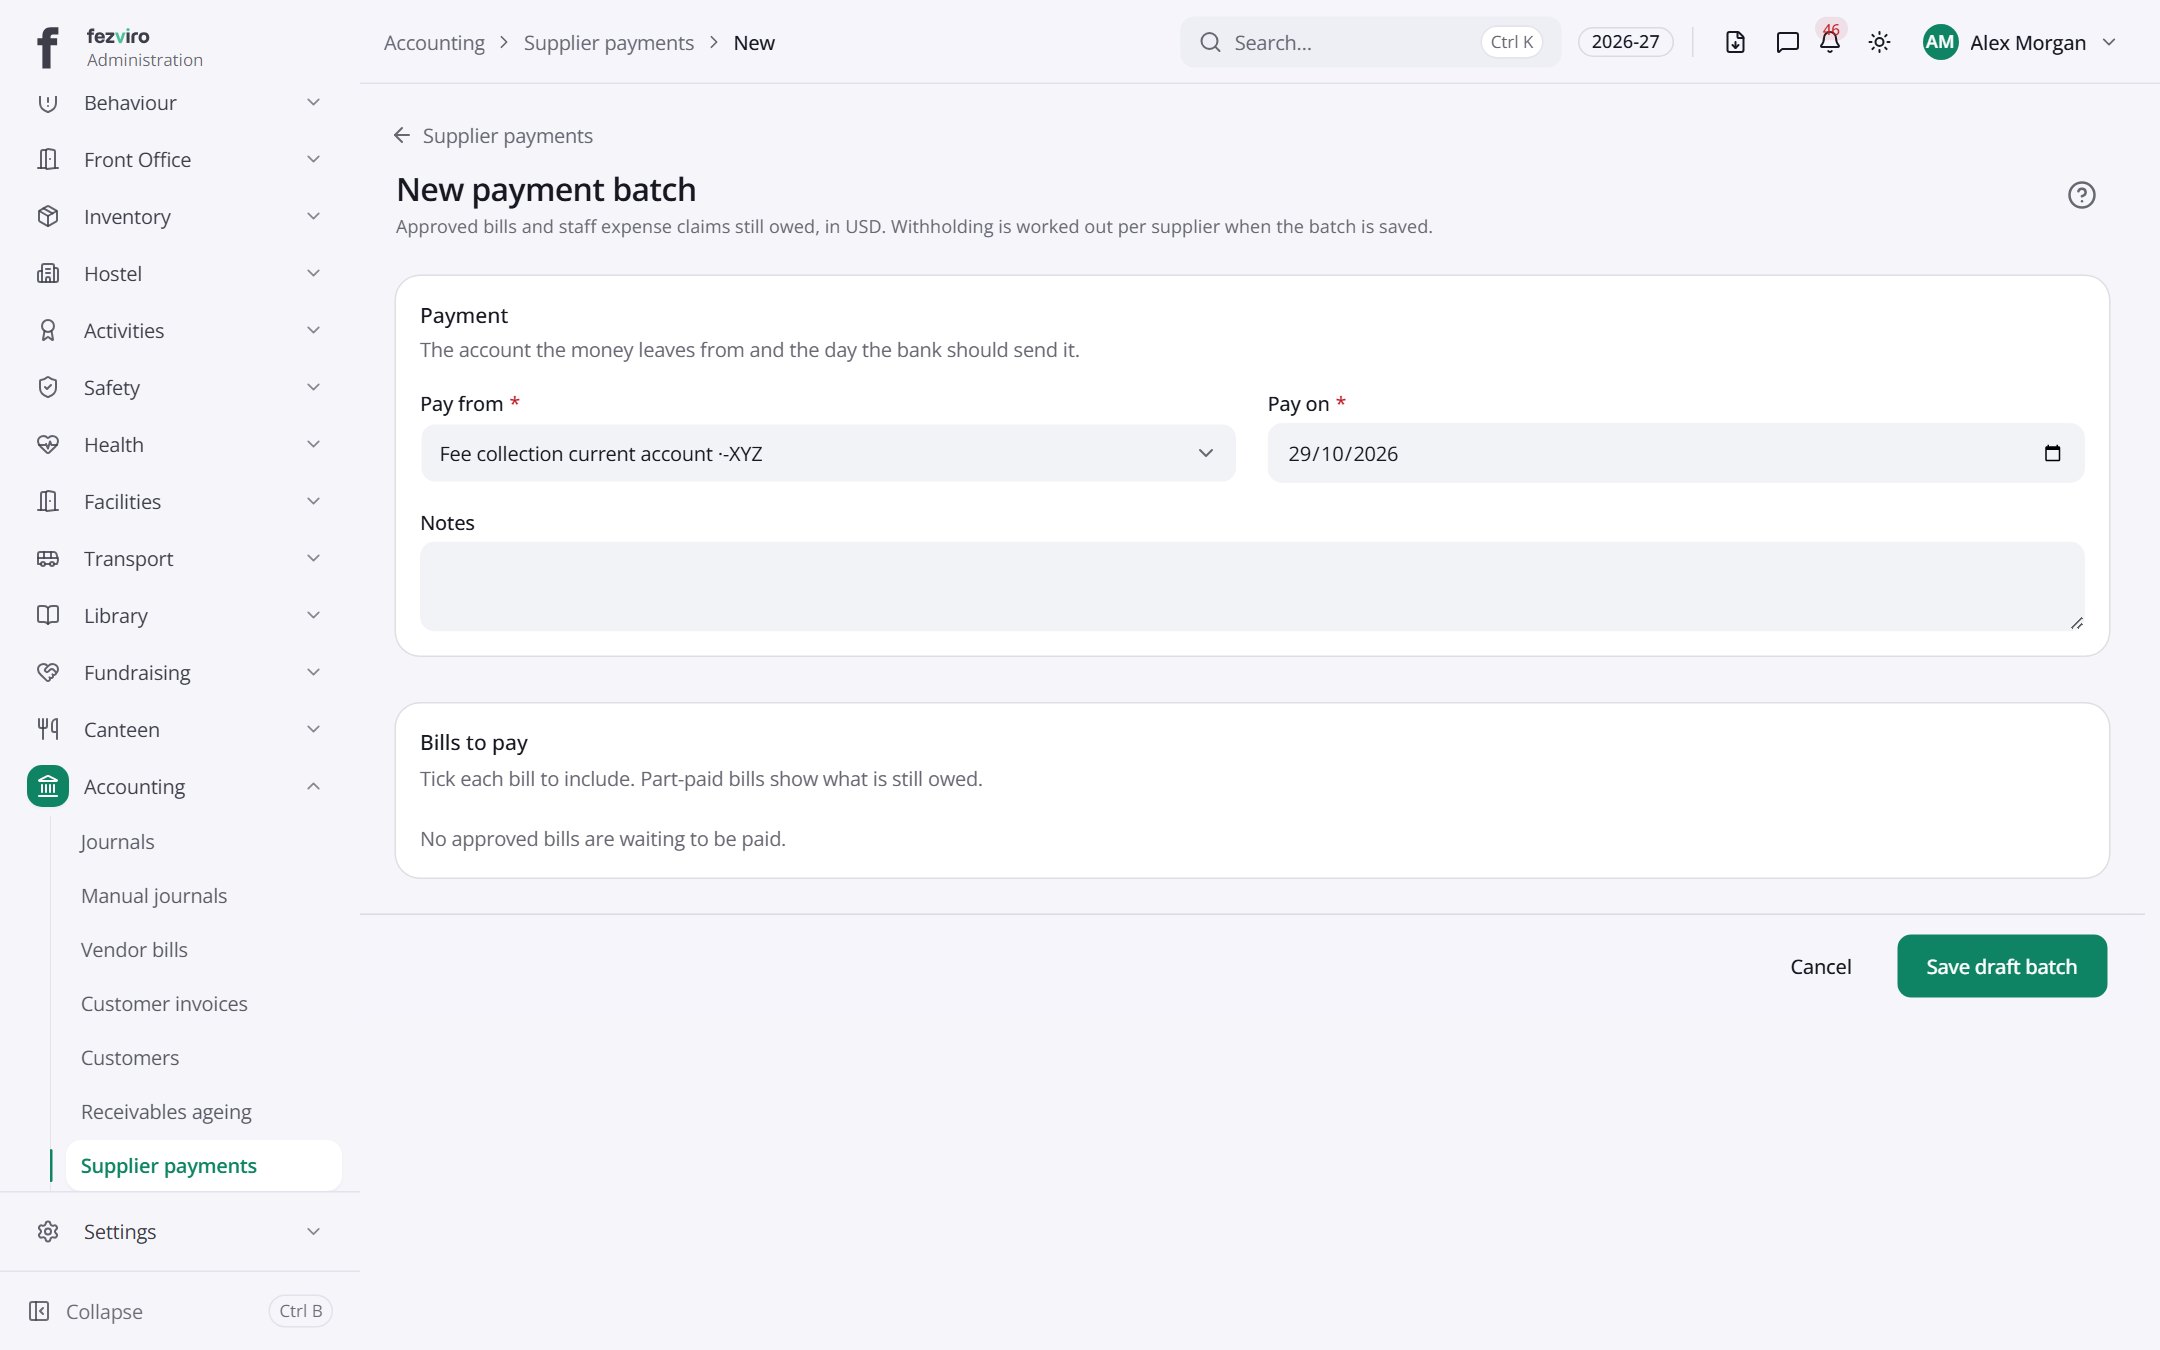Open the Pay from account dropdown

(828, 454)
